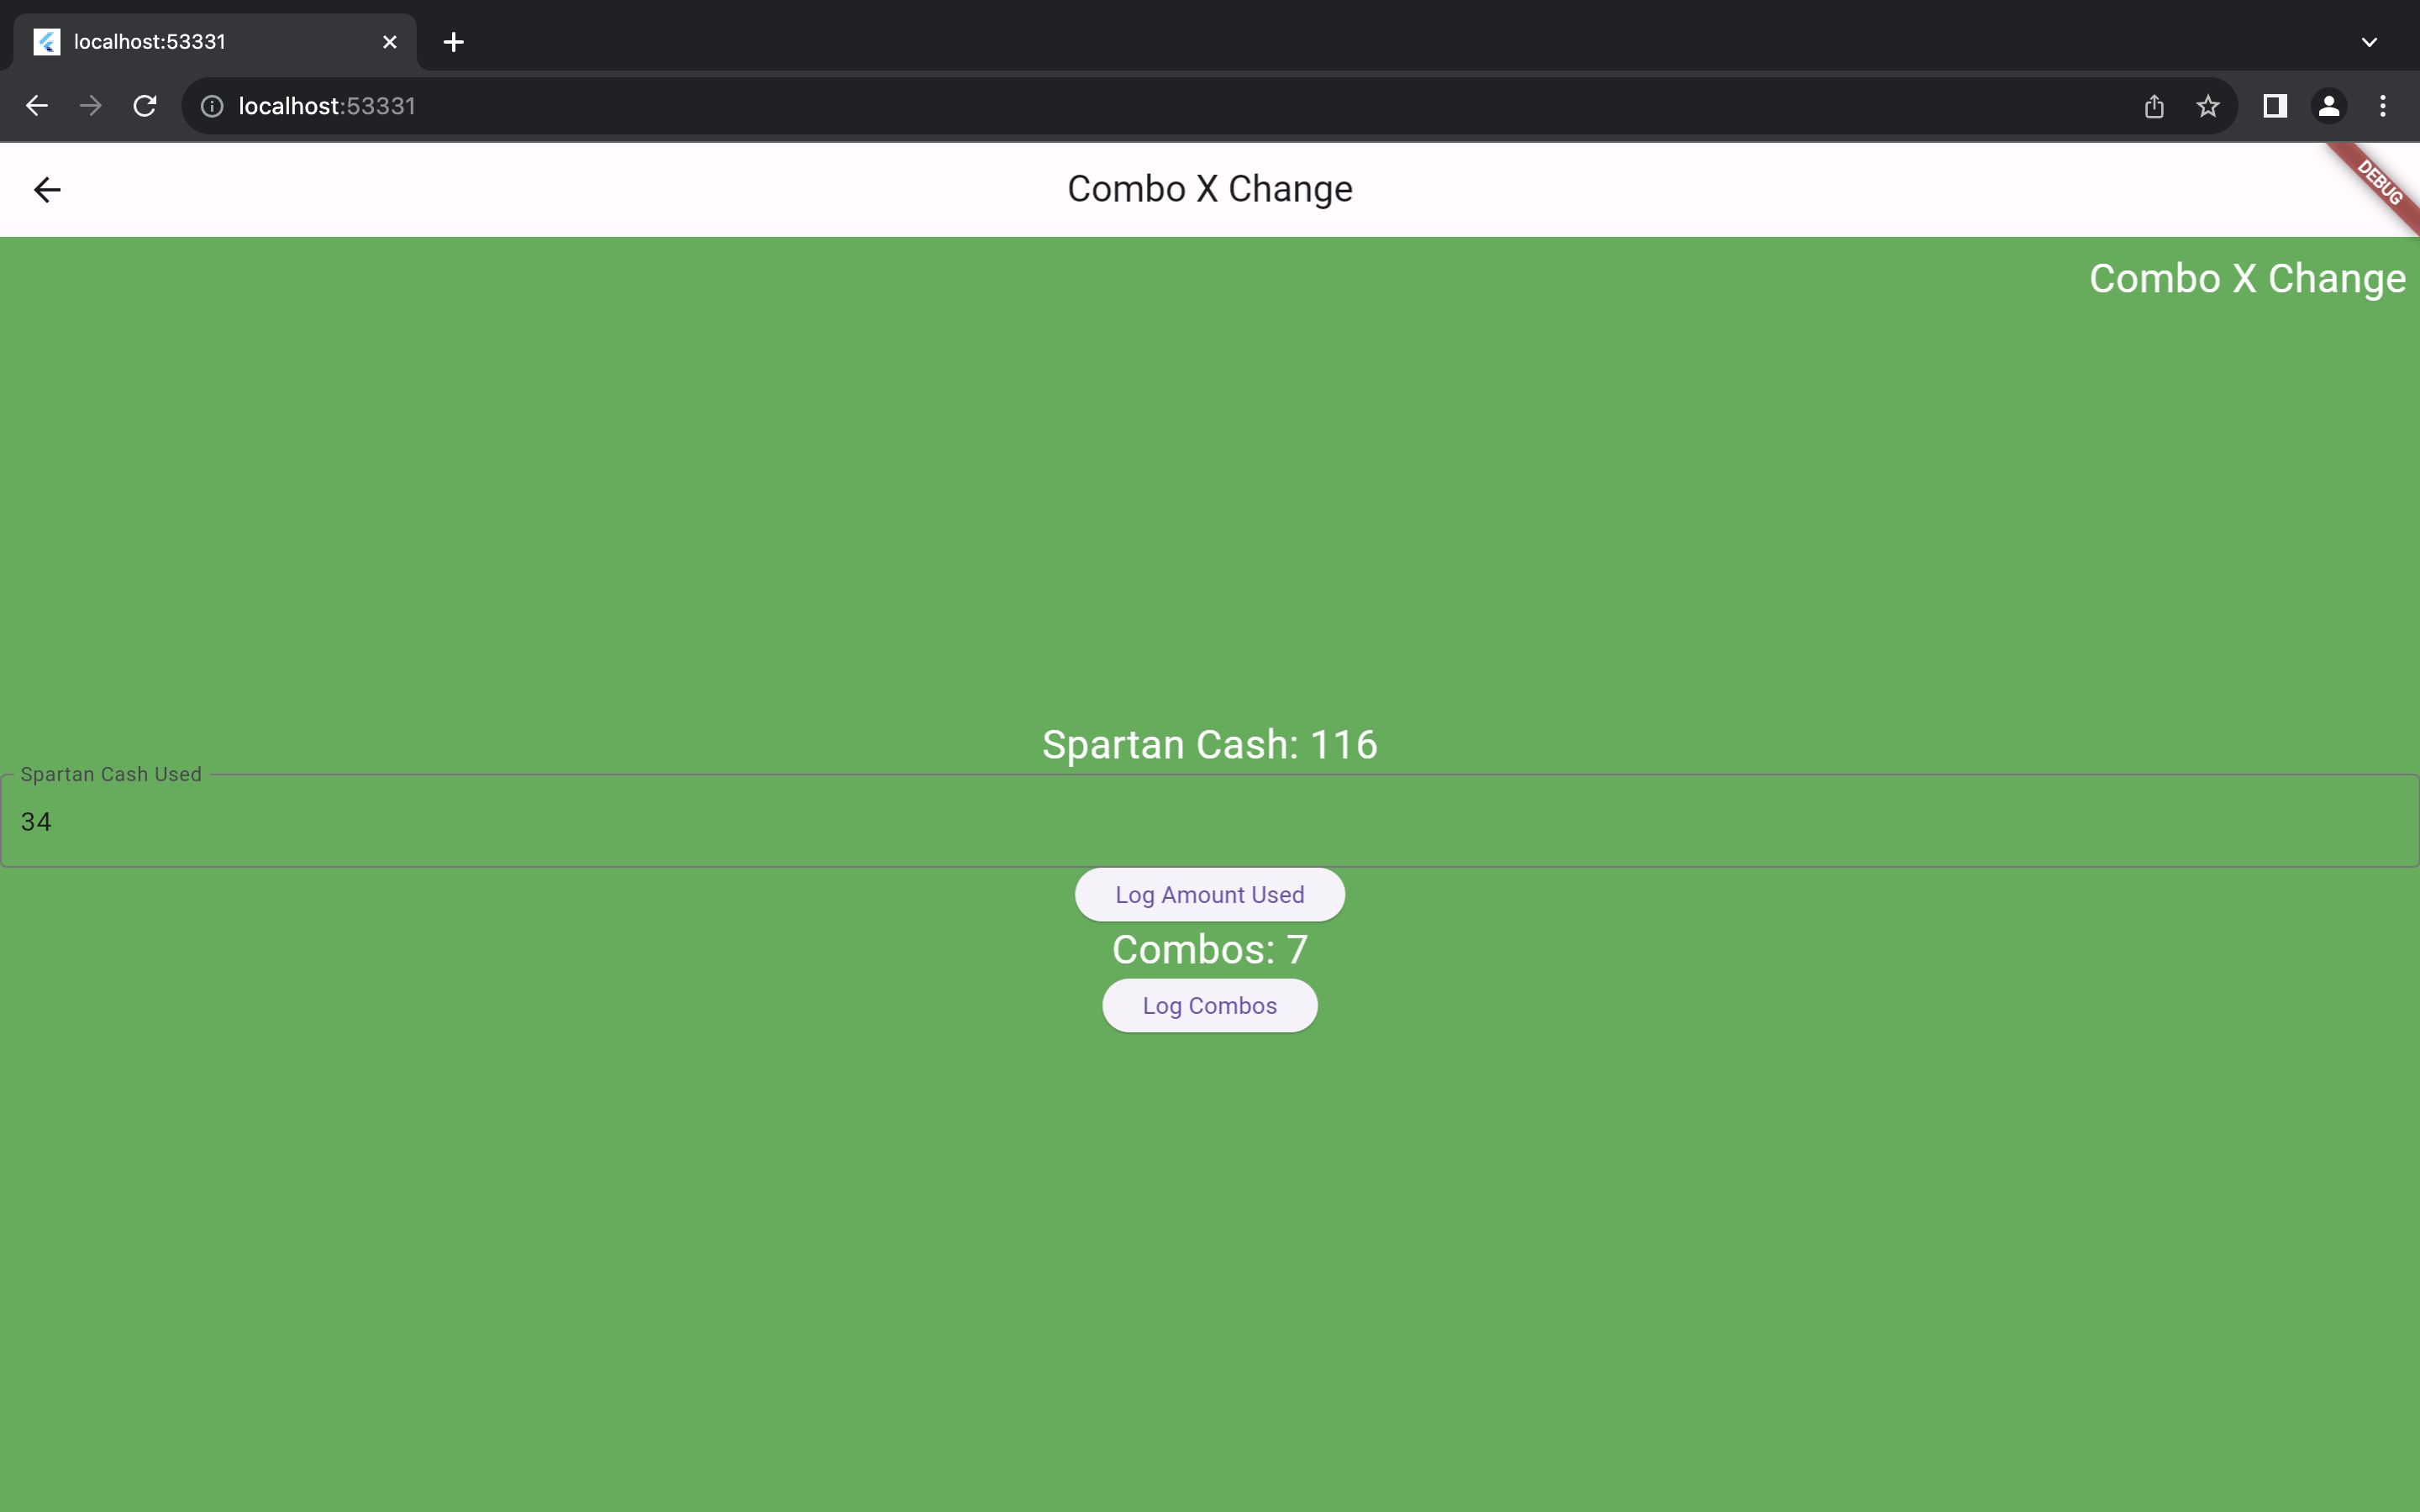Click the app bar back arrow

[47, 190]
